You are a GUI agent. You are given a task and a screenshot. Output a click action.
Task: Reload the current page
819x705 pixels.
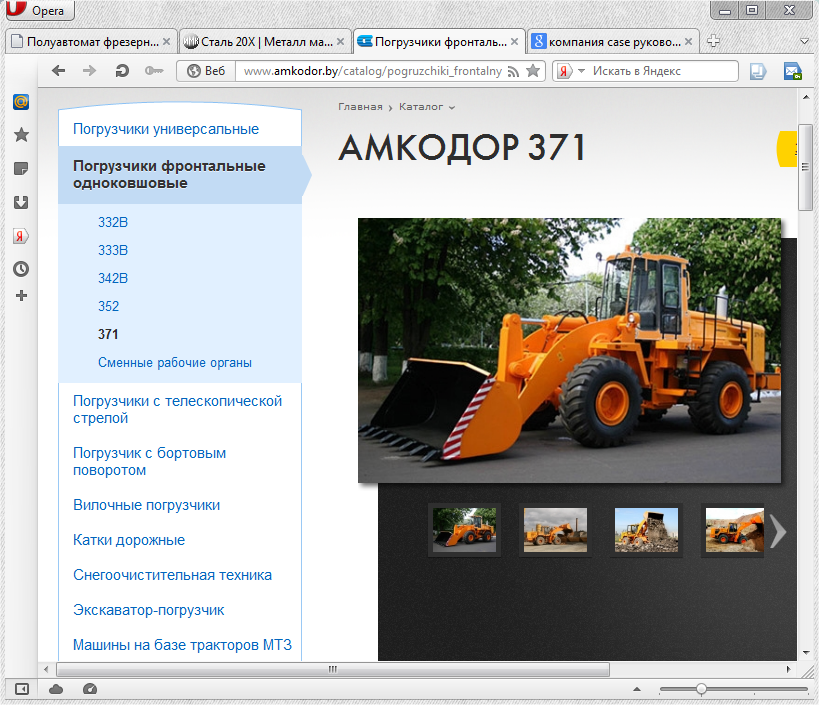click(x=122, y=70)
